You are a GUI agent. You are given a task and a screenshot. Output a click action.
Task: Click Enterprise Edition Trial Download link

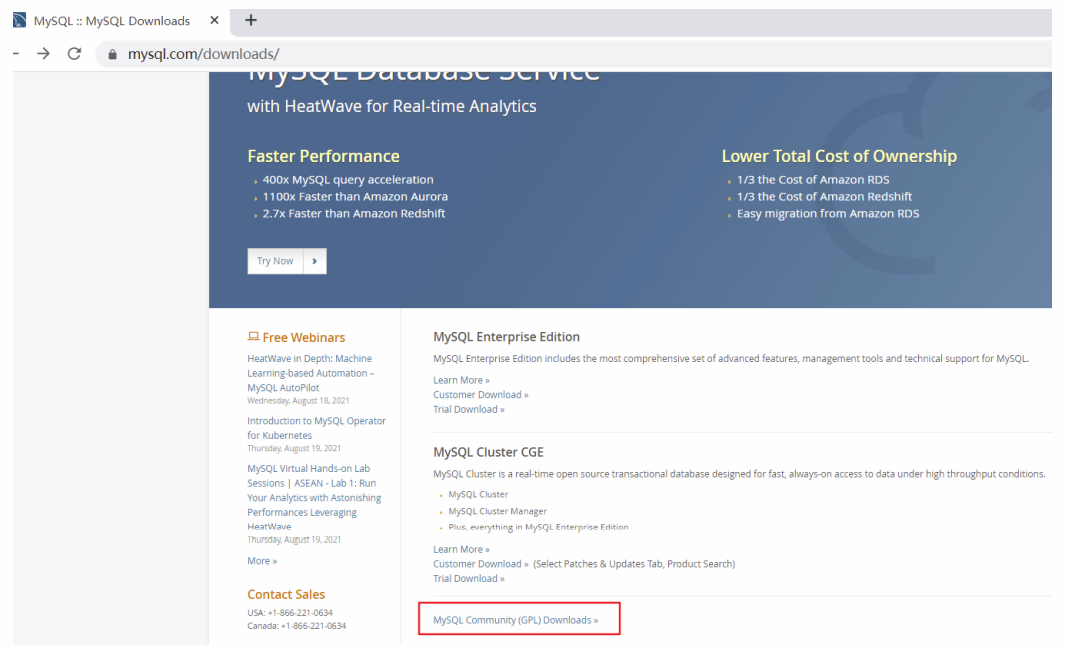[x=469, y=409]
